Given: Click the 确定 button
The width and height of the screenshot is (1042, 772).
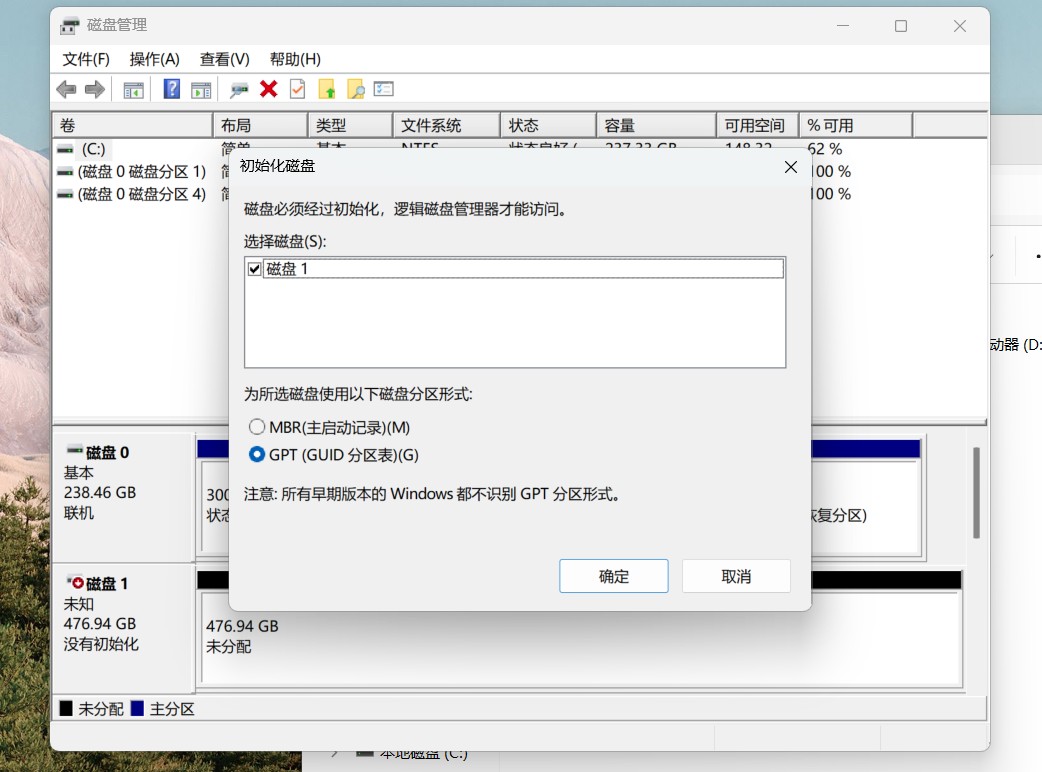Looking at the screenshot, I should 613,576.
